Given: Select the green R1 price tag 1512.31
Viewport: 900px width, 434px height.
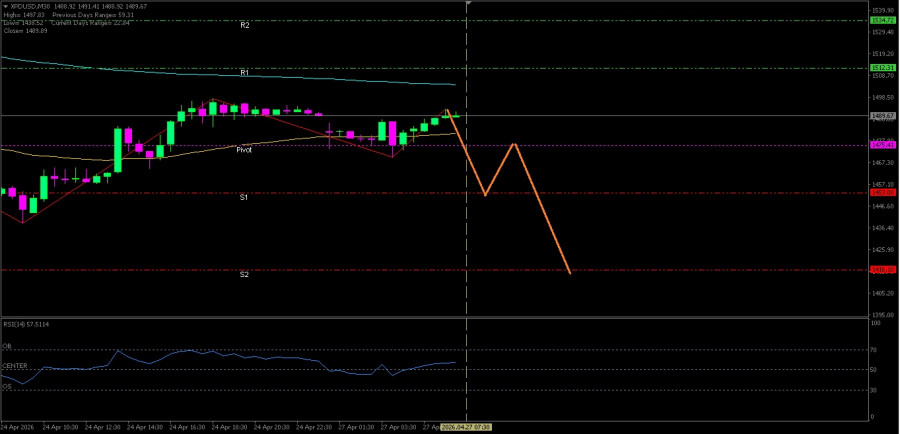Looking at the screenshot, I should [882, 68].
